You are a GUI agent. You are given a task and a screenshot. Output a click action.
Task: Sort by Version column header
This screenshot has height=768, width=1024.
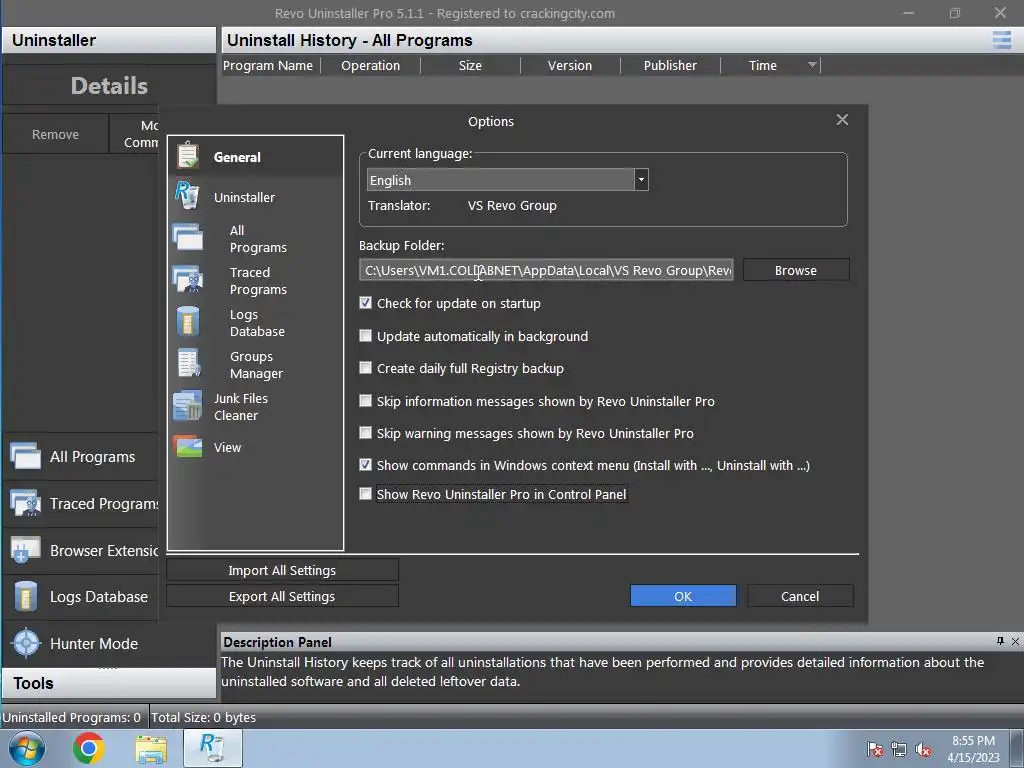570,65
